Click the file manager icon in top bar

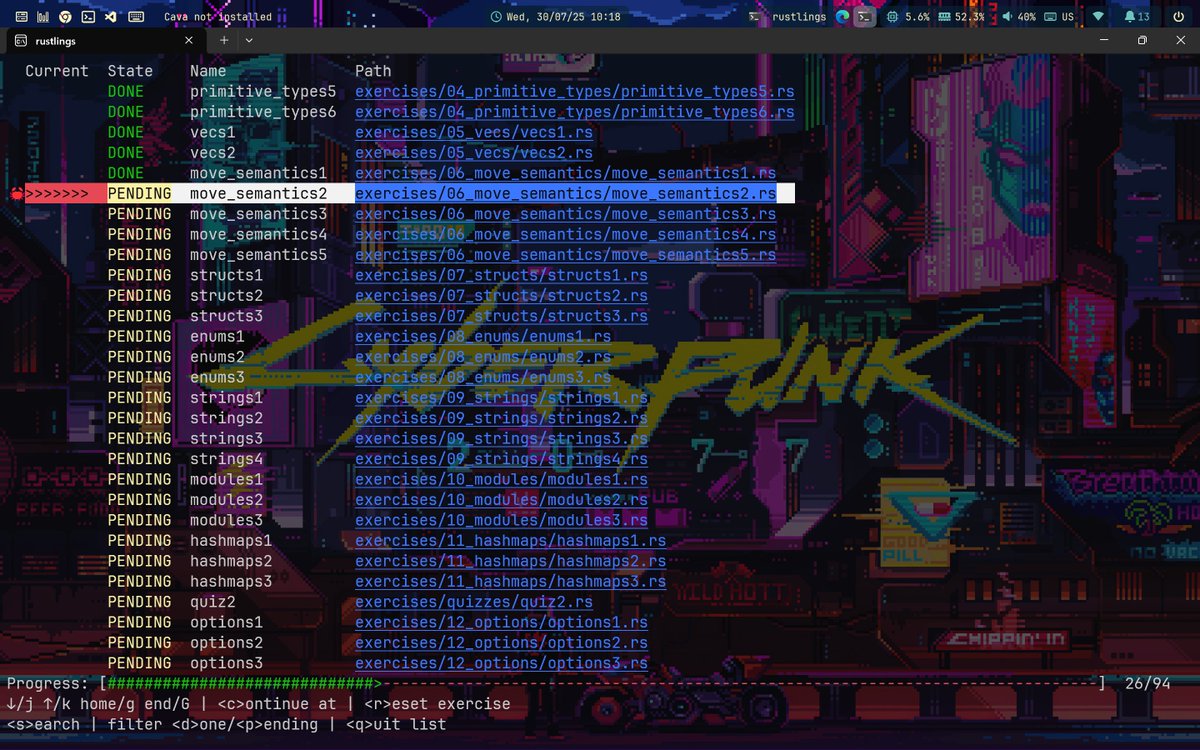pyautogui.click(x=21, y=17)
